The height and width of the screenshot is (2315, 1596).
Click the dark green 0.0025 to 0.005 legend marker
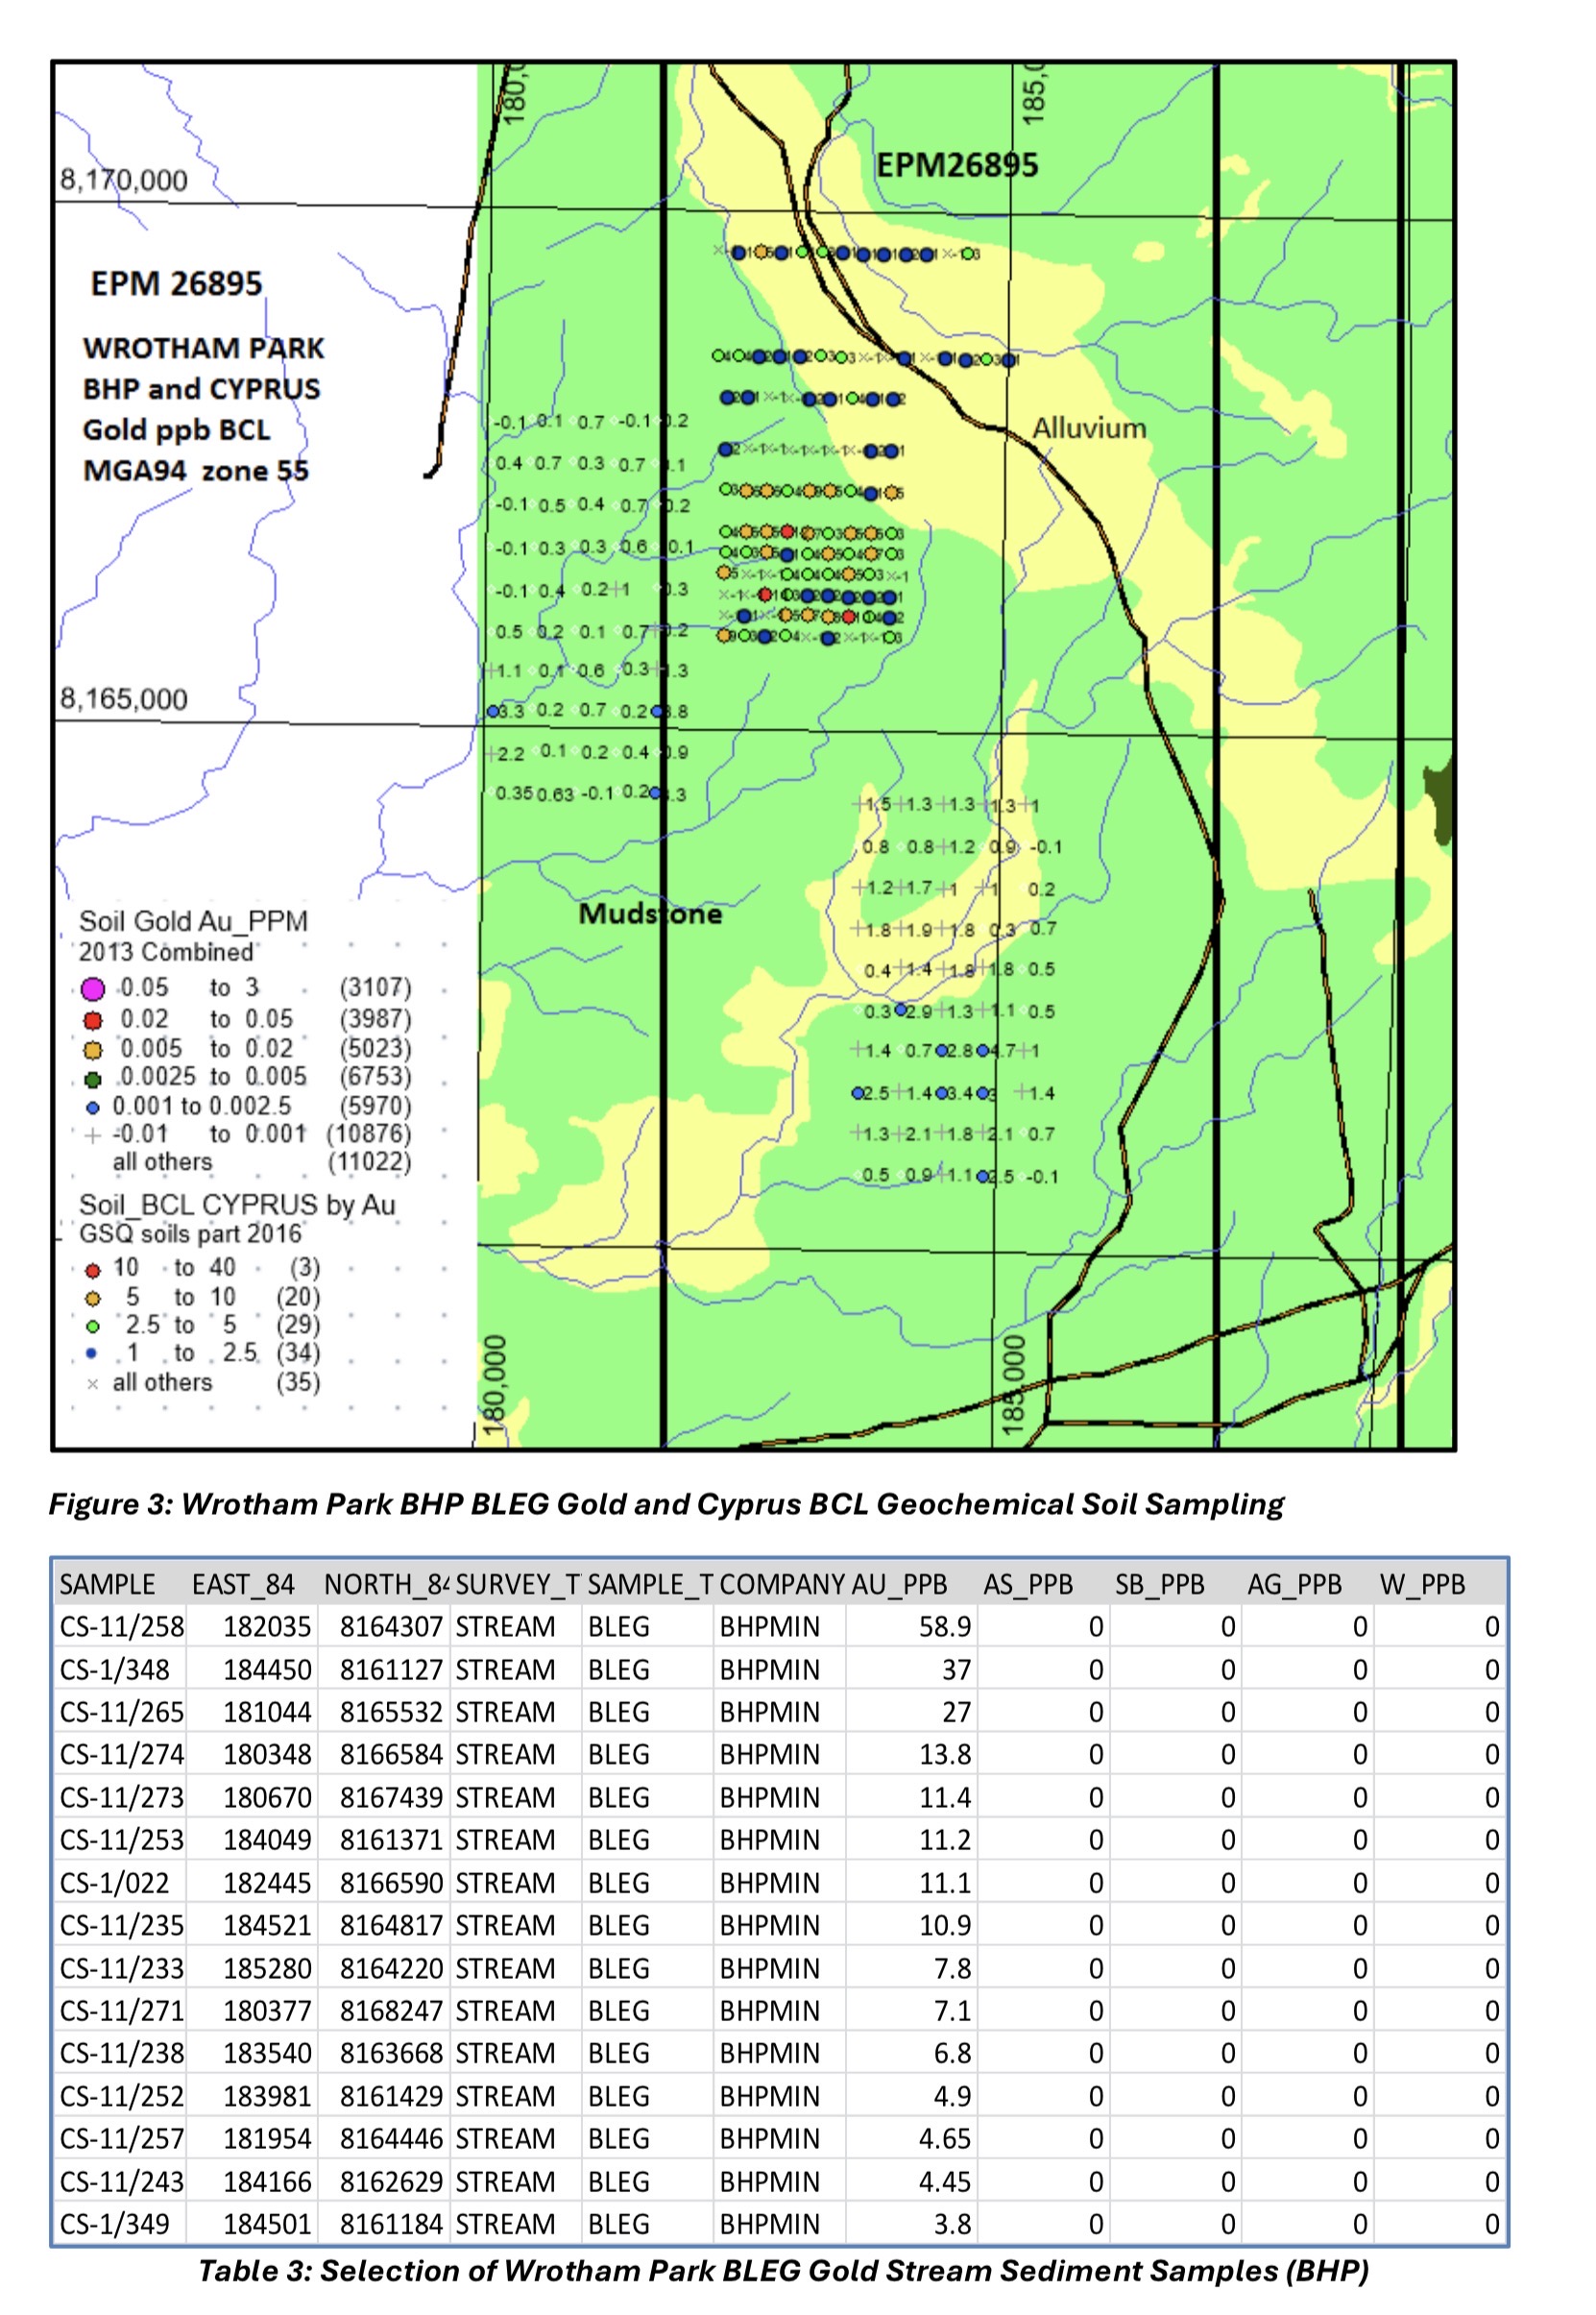[93, 1079]
